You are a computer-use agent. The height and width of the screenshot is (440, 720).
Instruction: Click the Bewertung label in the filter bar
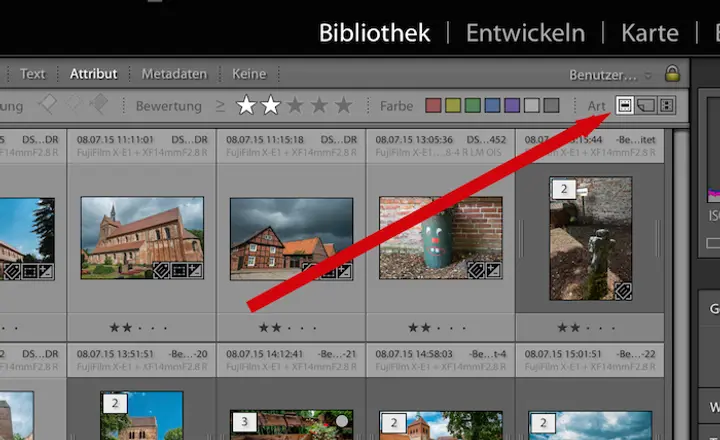169,106
